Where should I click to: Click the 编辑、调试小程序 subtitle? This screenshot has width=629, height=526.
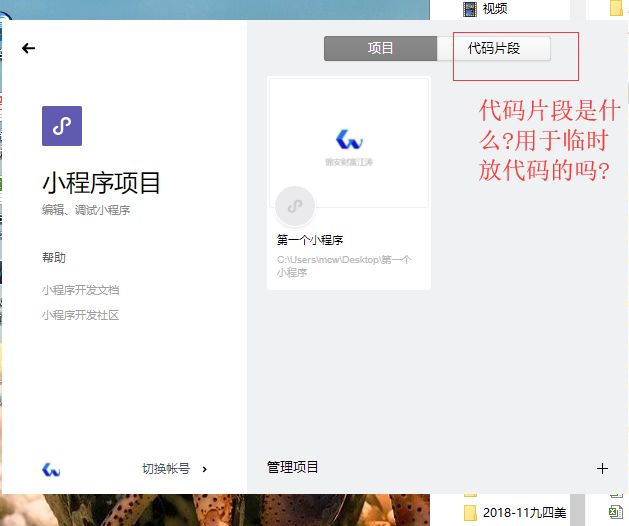coord(86,210)
